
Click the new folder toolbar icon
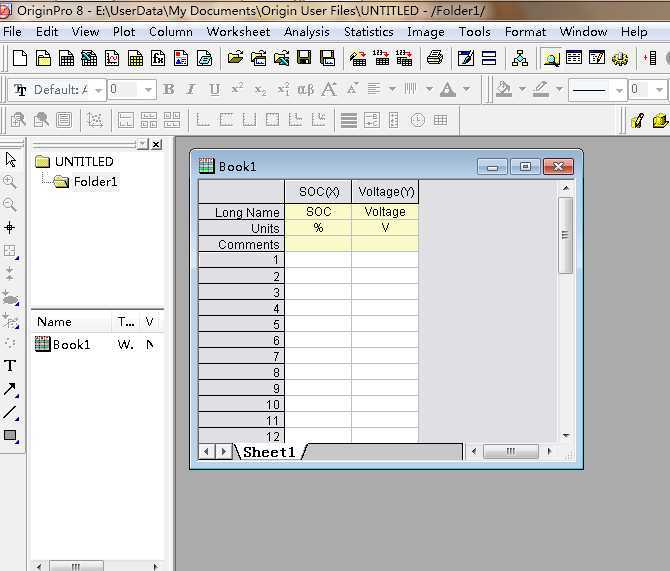43,58
